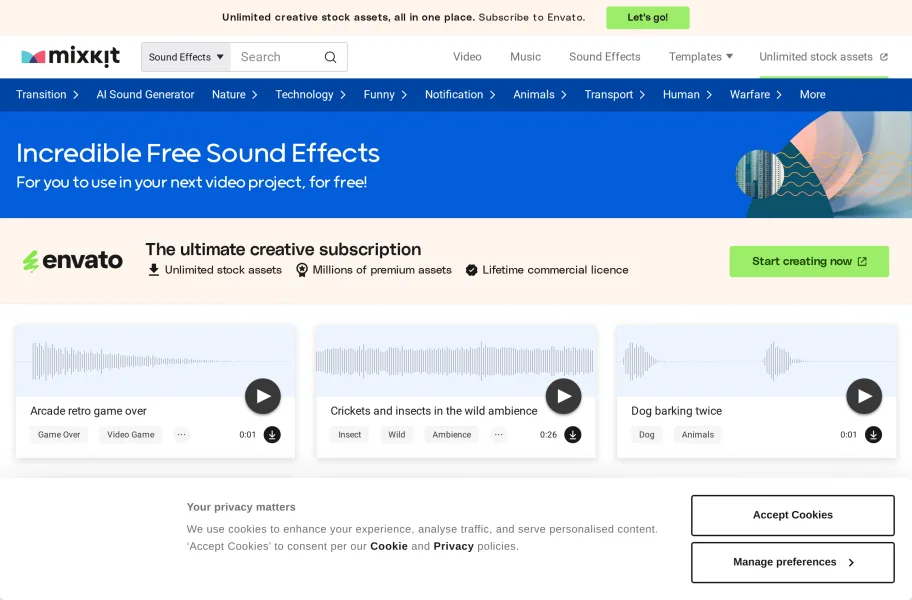Image resolution: width=912 pixels, height=600 pixels.
Task: Open the Dog barking twice title
Action: pyautogui.click(x=676, y=410)
